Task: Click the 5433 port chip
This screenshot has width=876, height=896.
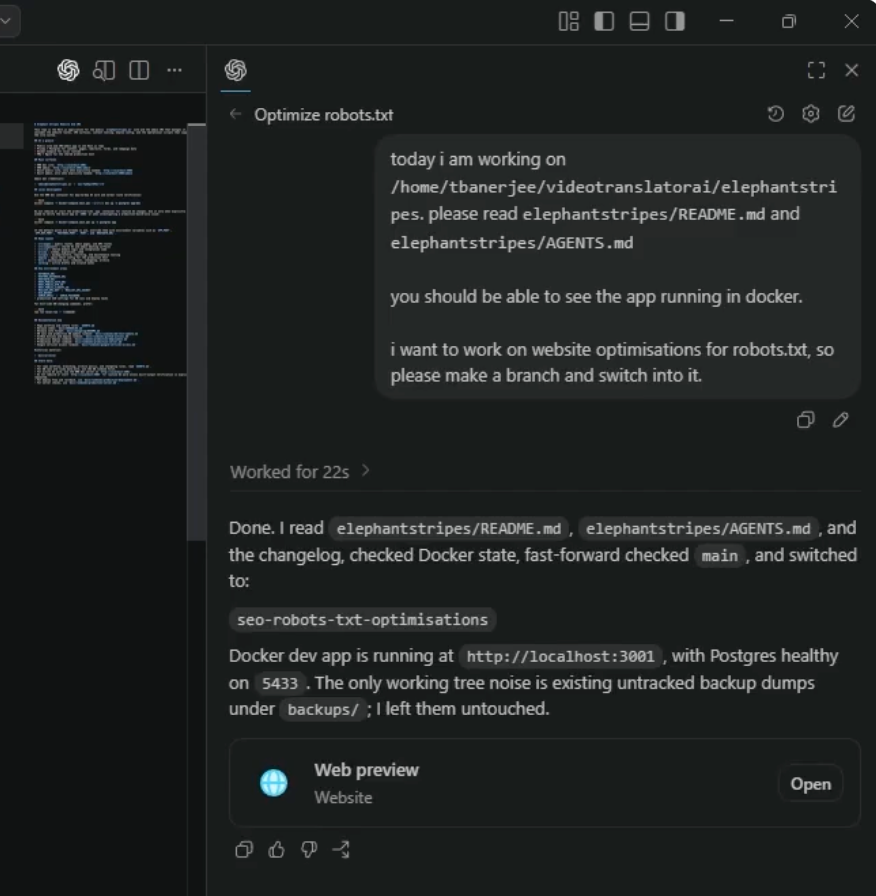Action: pos(279,683)
